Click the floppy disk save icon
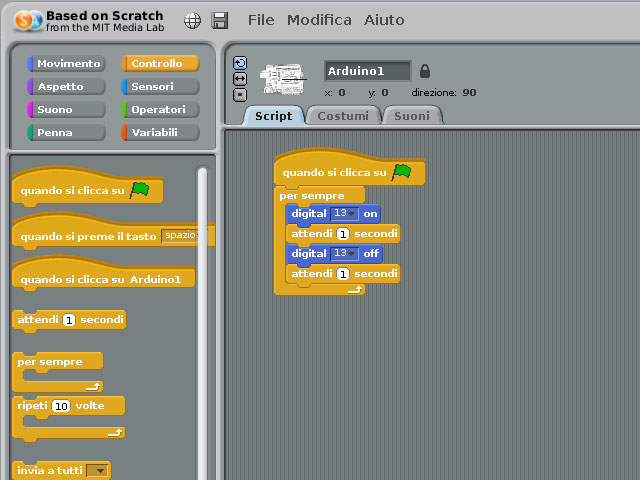This screenshot has height=480, width=640. 220,21
